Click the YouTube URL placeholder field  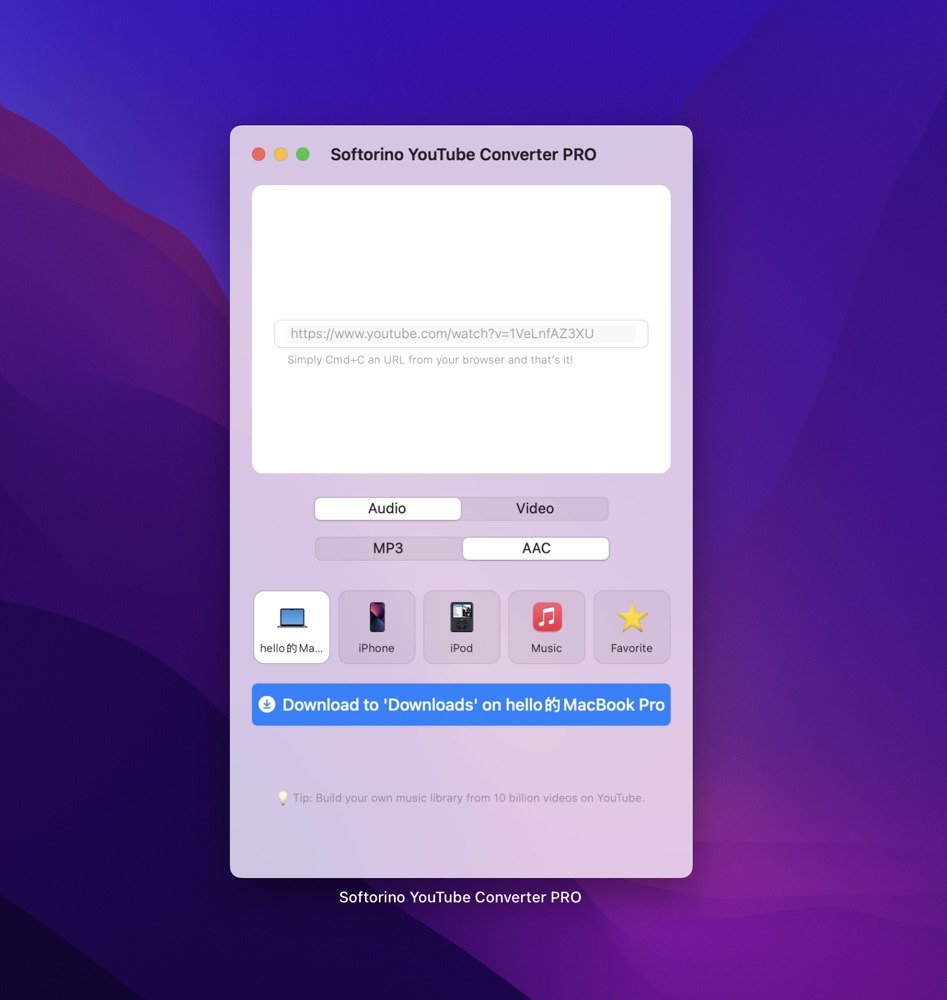tap(460, 333)
